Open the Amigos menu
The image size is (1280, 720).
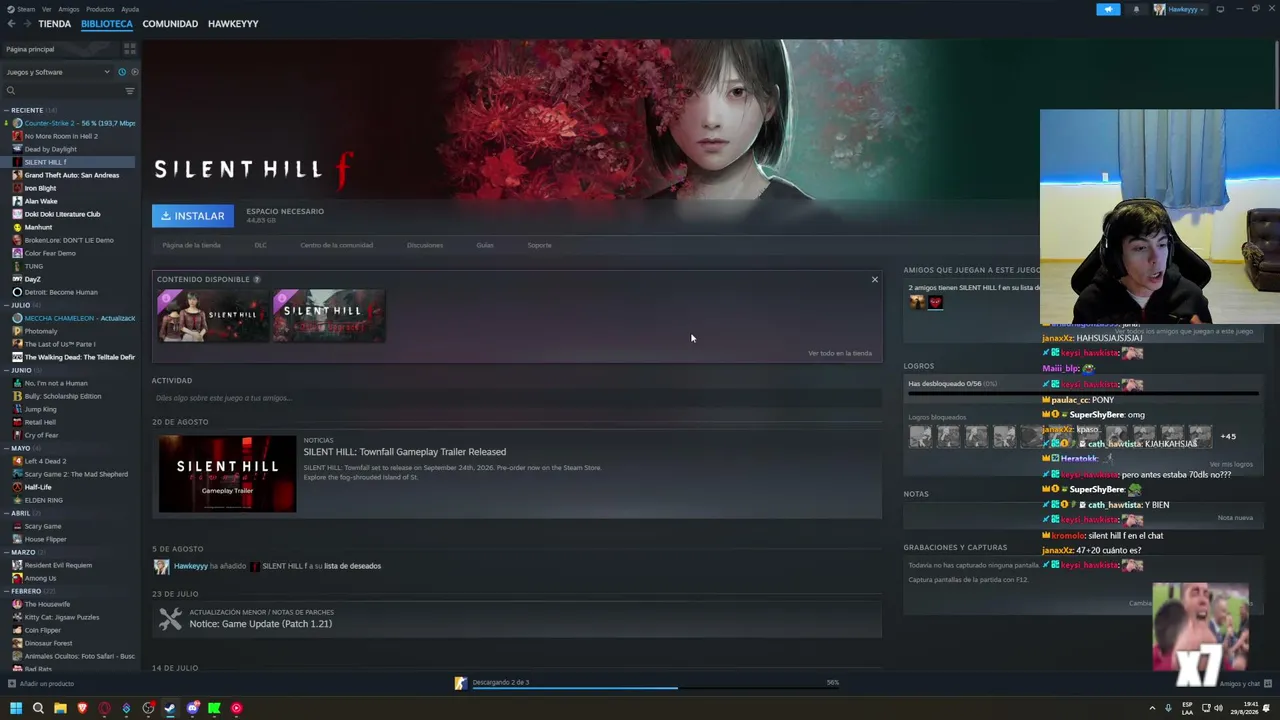pyautogui.click(x=68, y=9)
